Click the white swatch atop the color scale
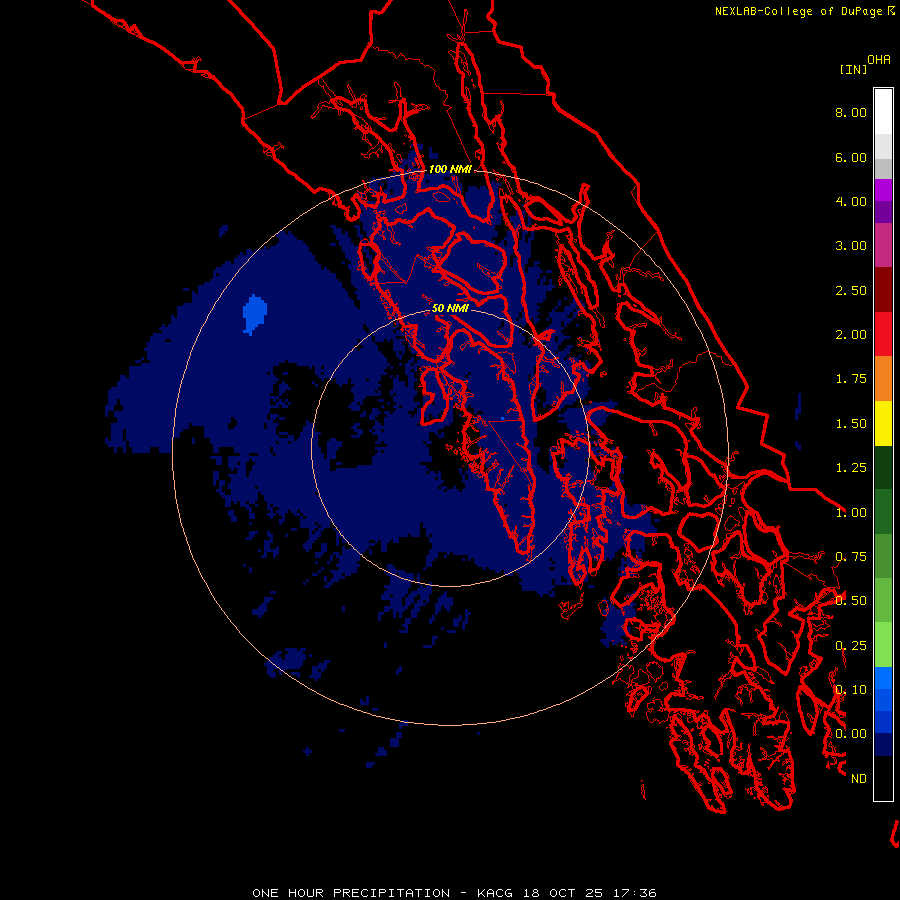 point(883,112)
